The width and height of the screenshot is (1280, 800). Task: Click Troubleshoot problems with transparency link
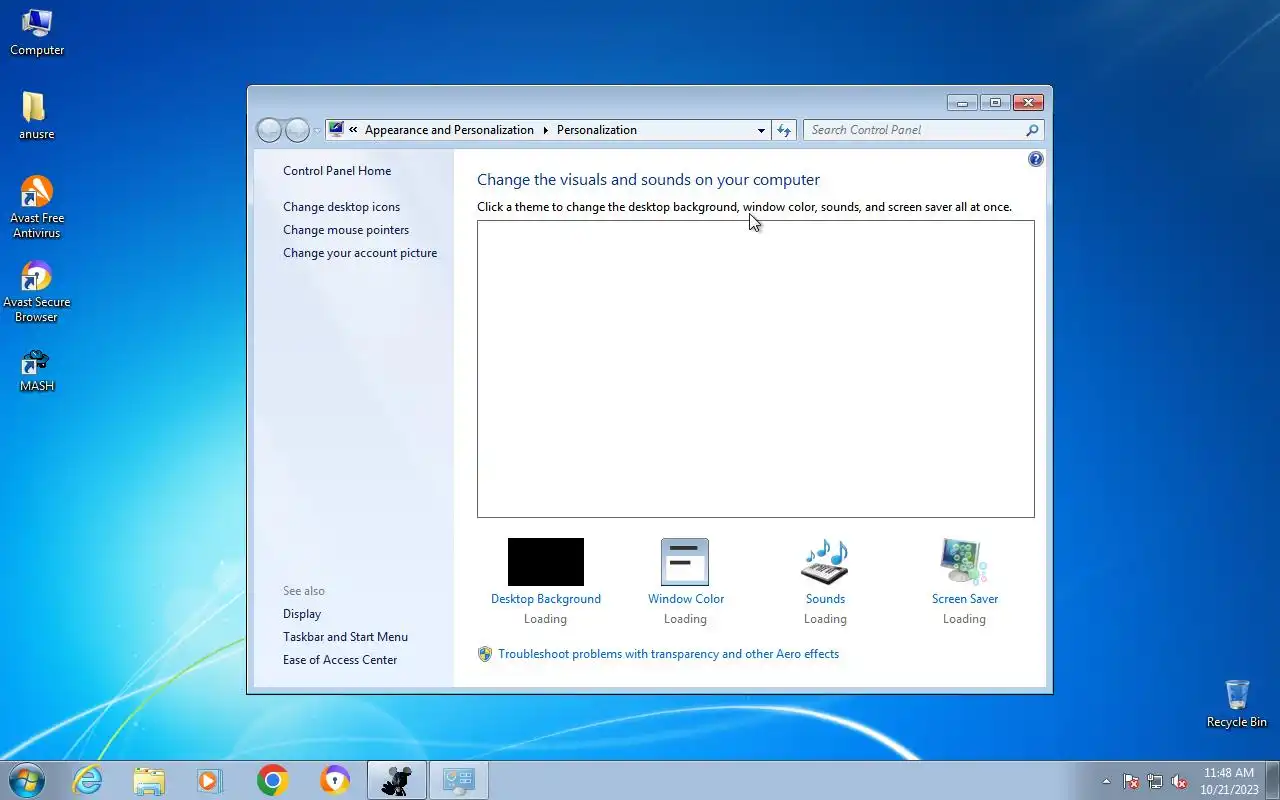coord(668,654)
